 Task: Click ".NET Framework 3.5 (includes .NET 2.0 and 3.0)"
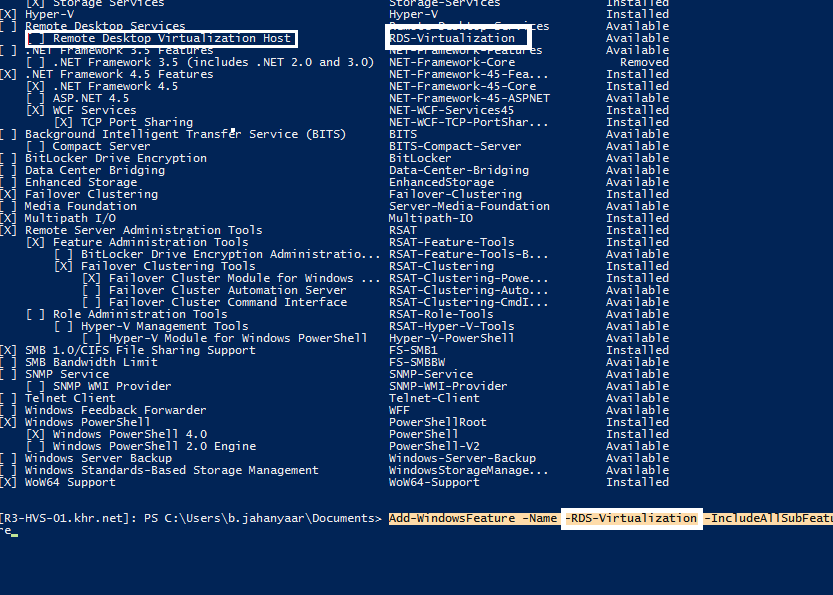click(214, 62)
